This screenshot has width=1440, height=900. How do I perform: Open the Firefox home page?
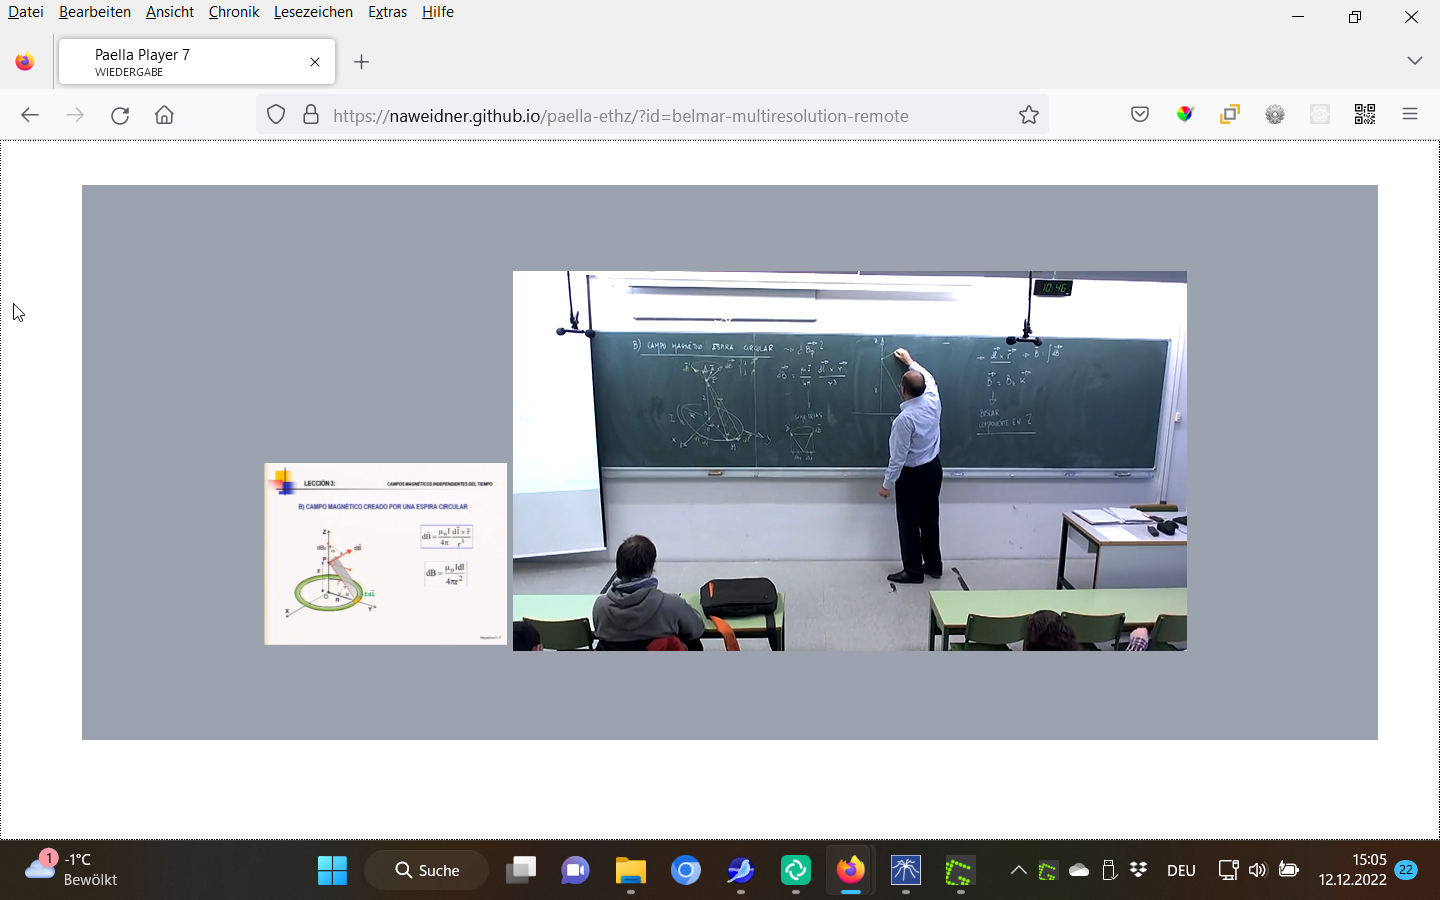164,114
